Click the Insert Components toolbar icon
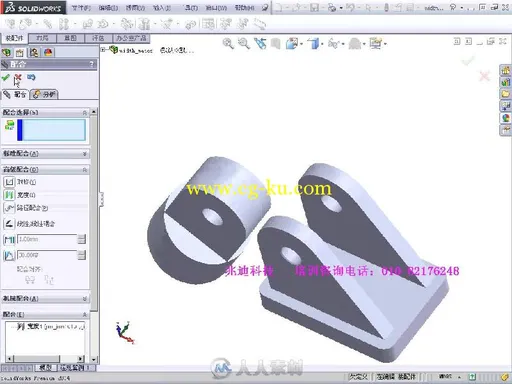Image resolution: width=512 pixels, height=384 pixels. pos(25,24)
